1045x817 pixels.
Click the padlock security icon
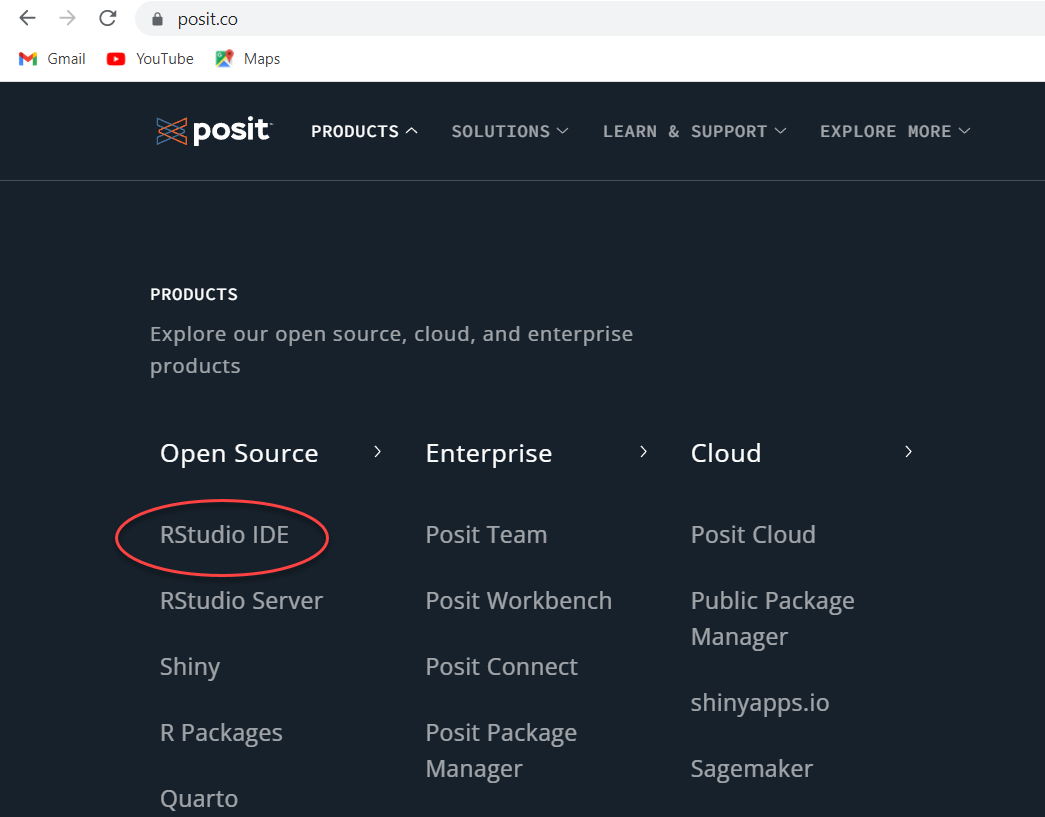point(157,19)
